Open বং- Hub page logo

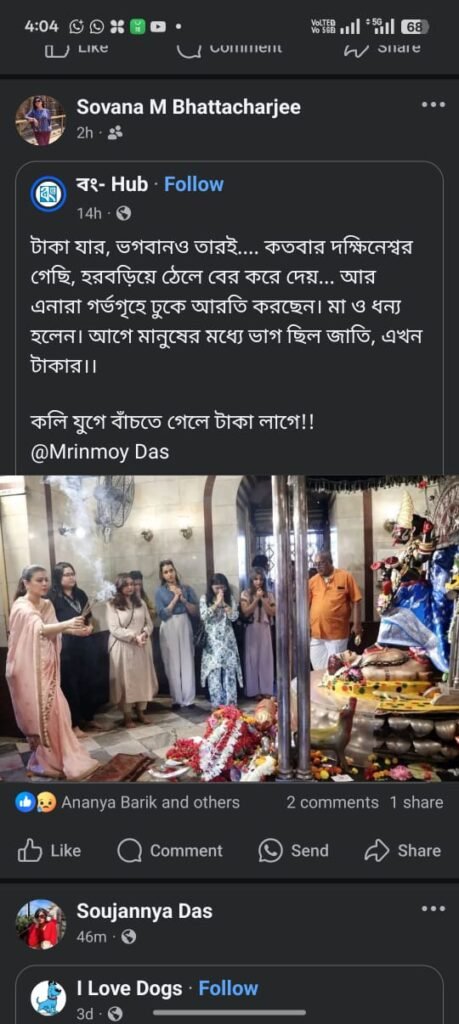[48, 194]
